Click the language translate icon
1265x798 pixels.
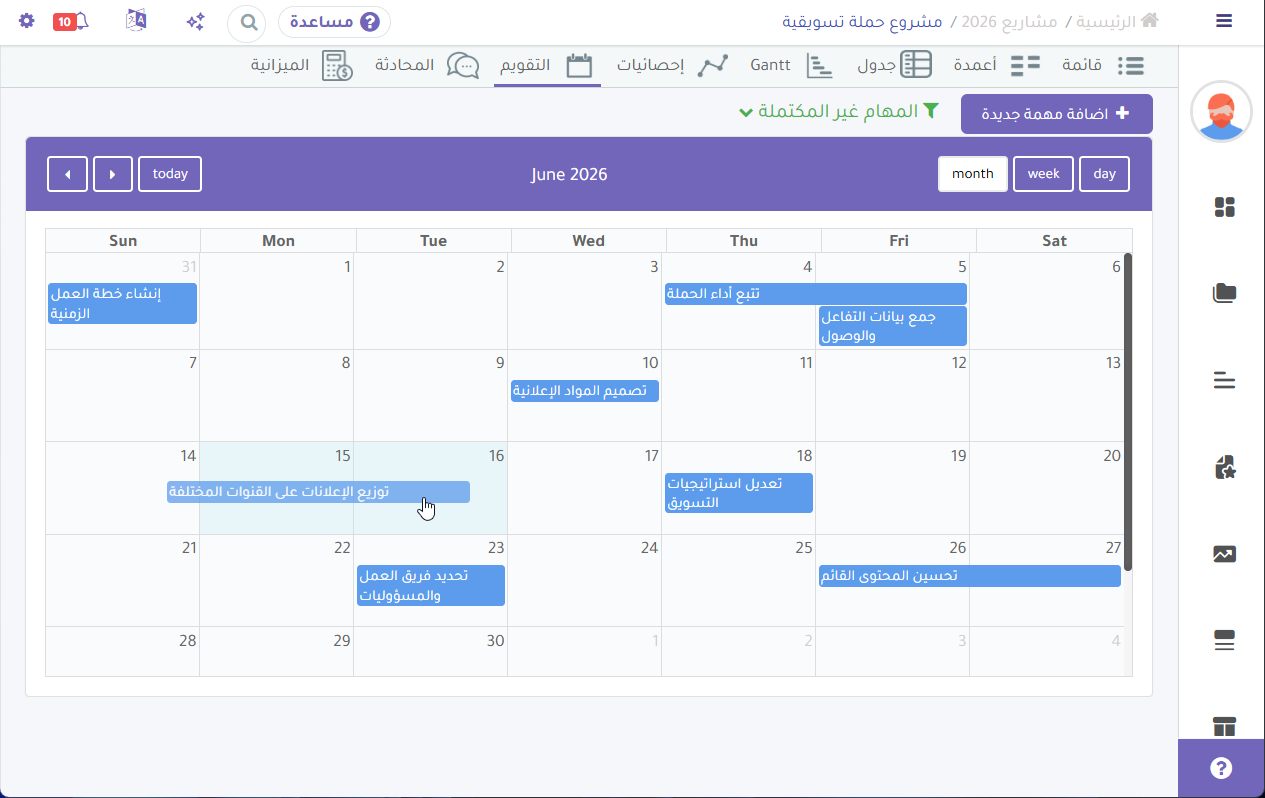point(137,21)
